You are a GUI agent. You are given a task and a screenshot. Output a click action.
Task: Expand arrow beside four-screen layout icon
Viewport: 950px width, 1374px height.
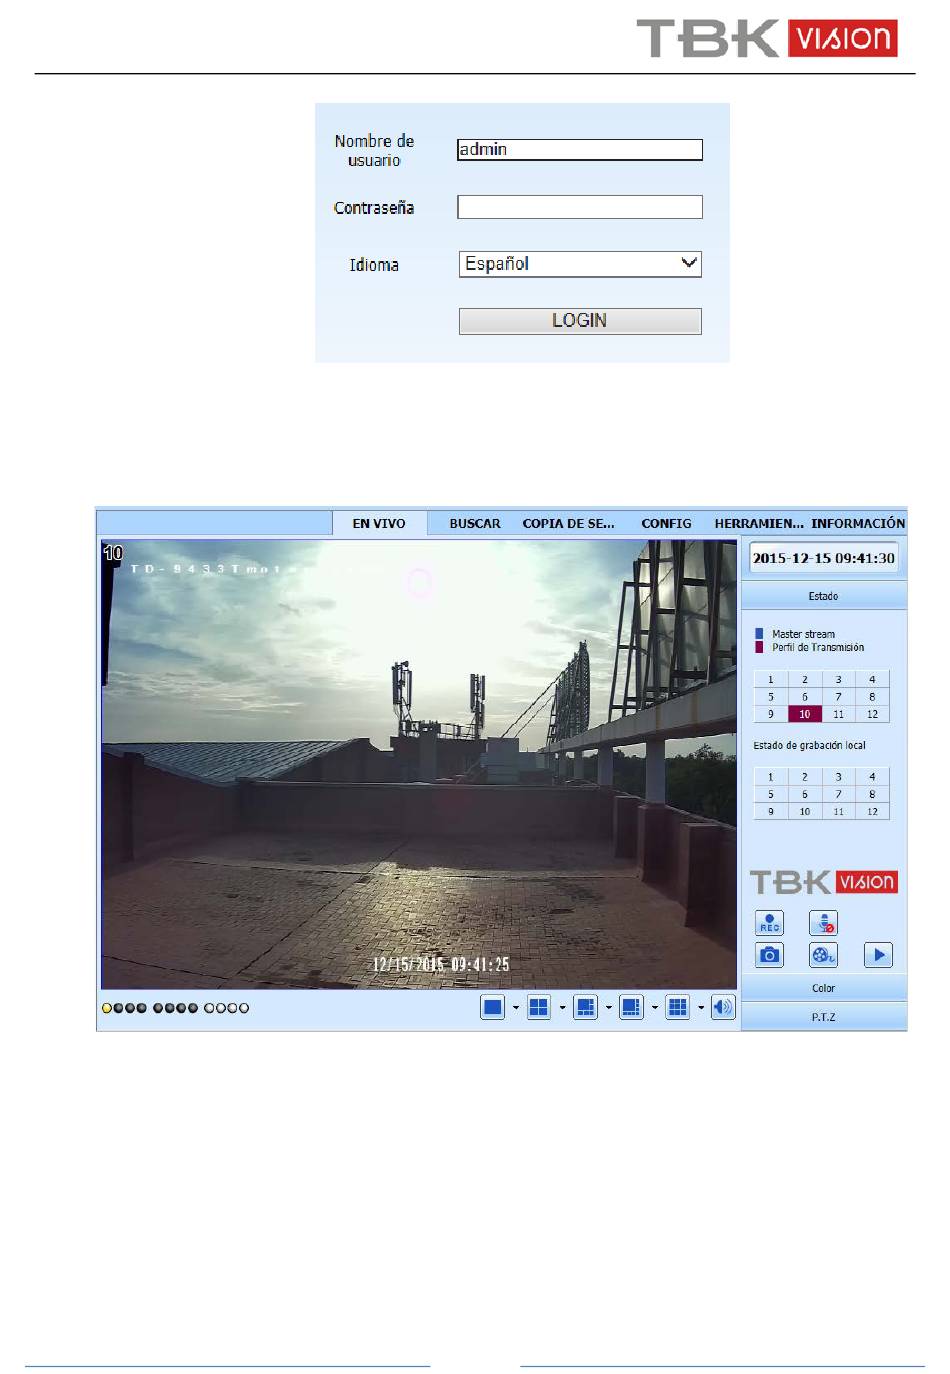[x=562, y=1008]
